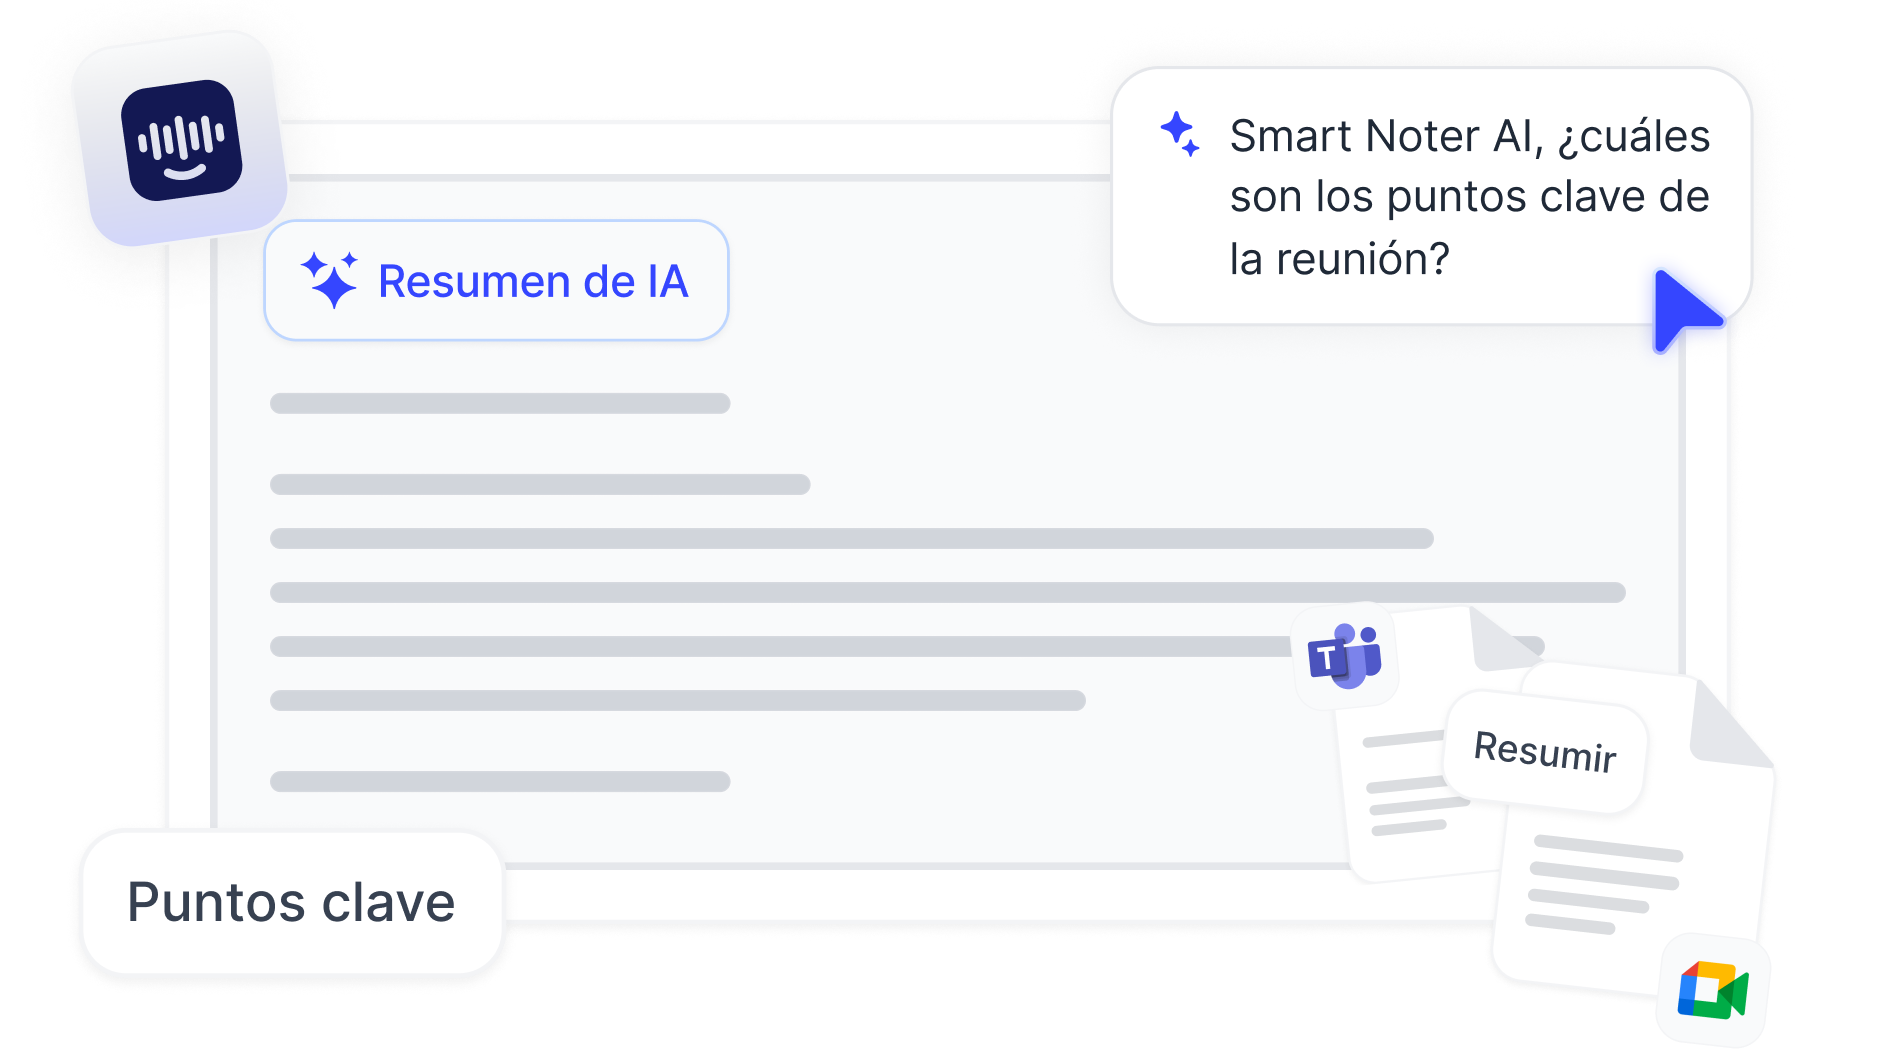This screenshot has height=1056, width=1887.
Task: Select the Resumen de IA text label
Action: pyautogui.click(x=533, y=281)
